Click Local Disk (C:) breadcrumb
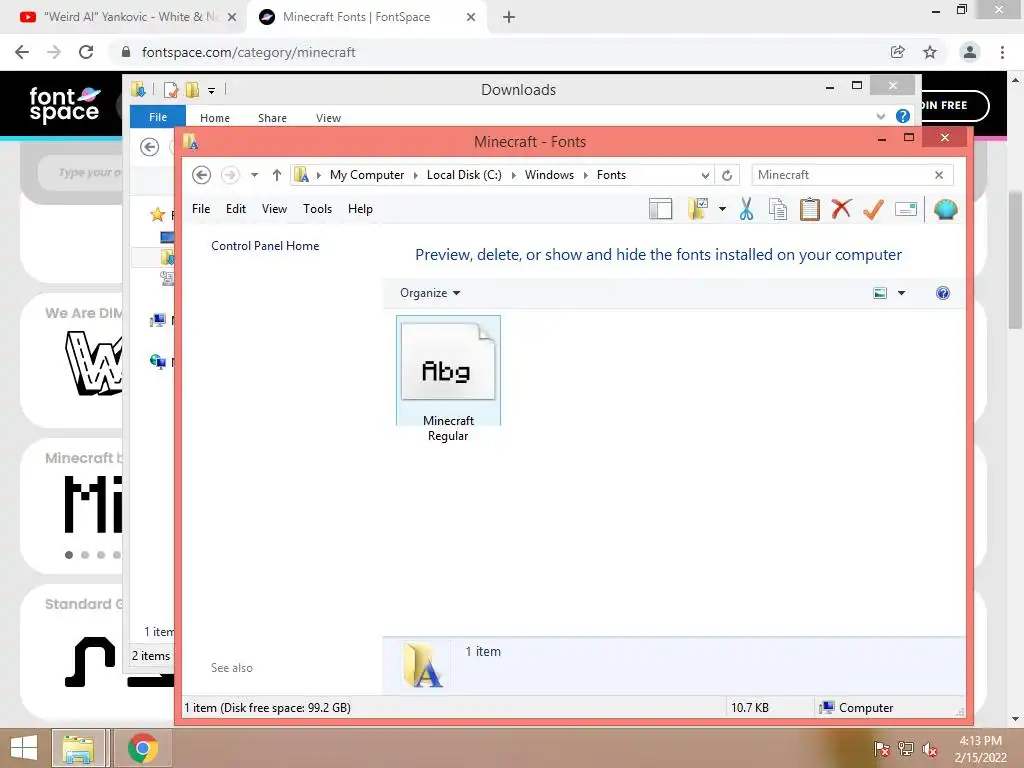The width and height of the screenshot is (1024, 768). pyautogui.click(x=464, y=175)
